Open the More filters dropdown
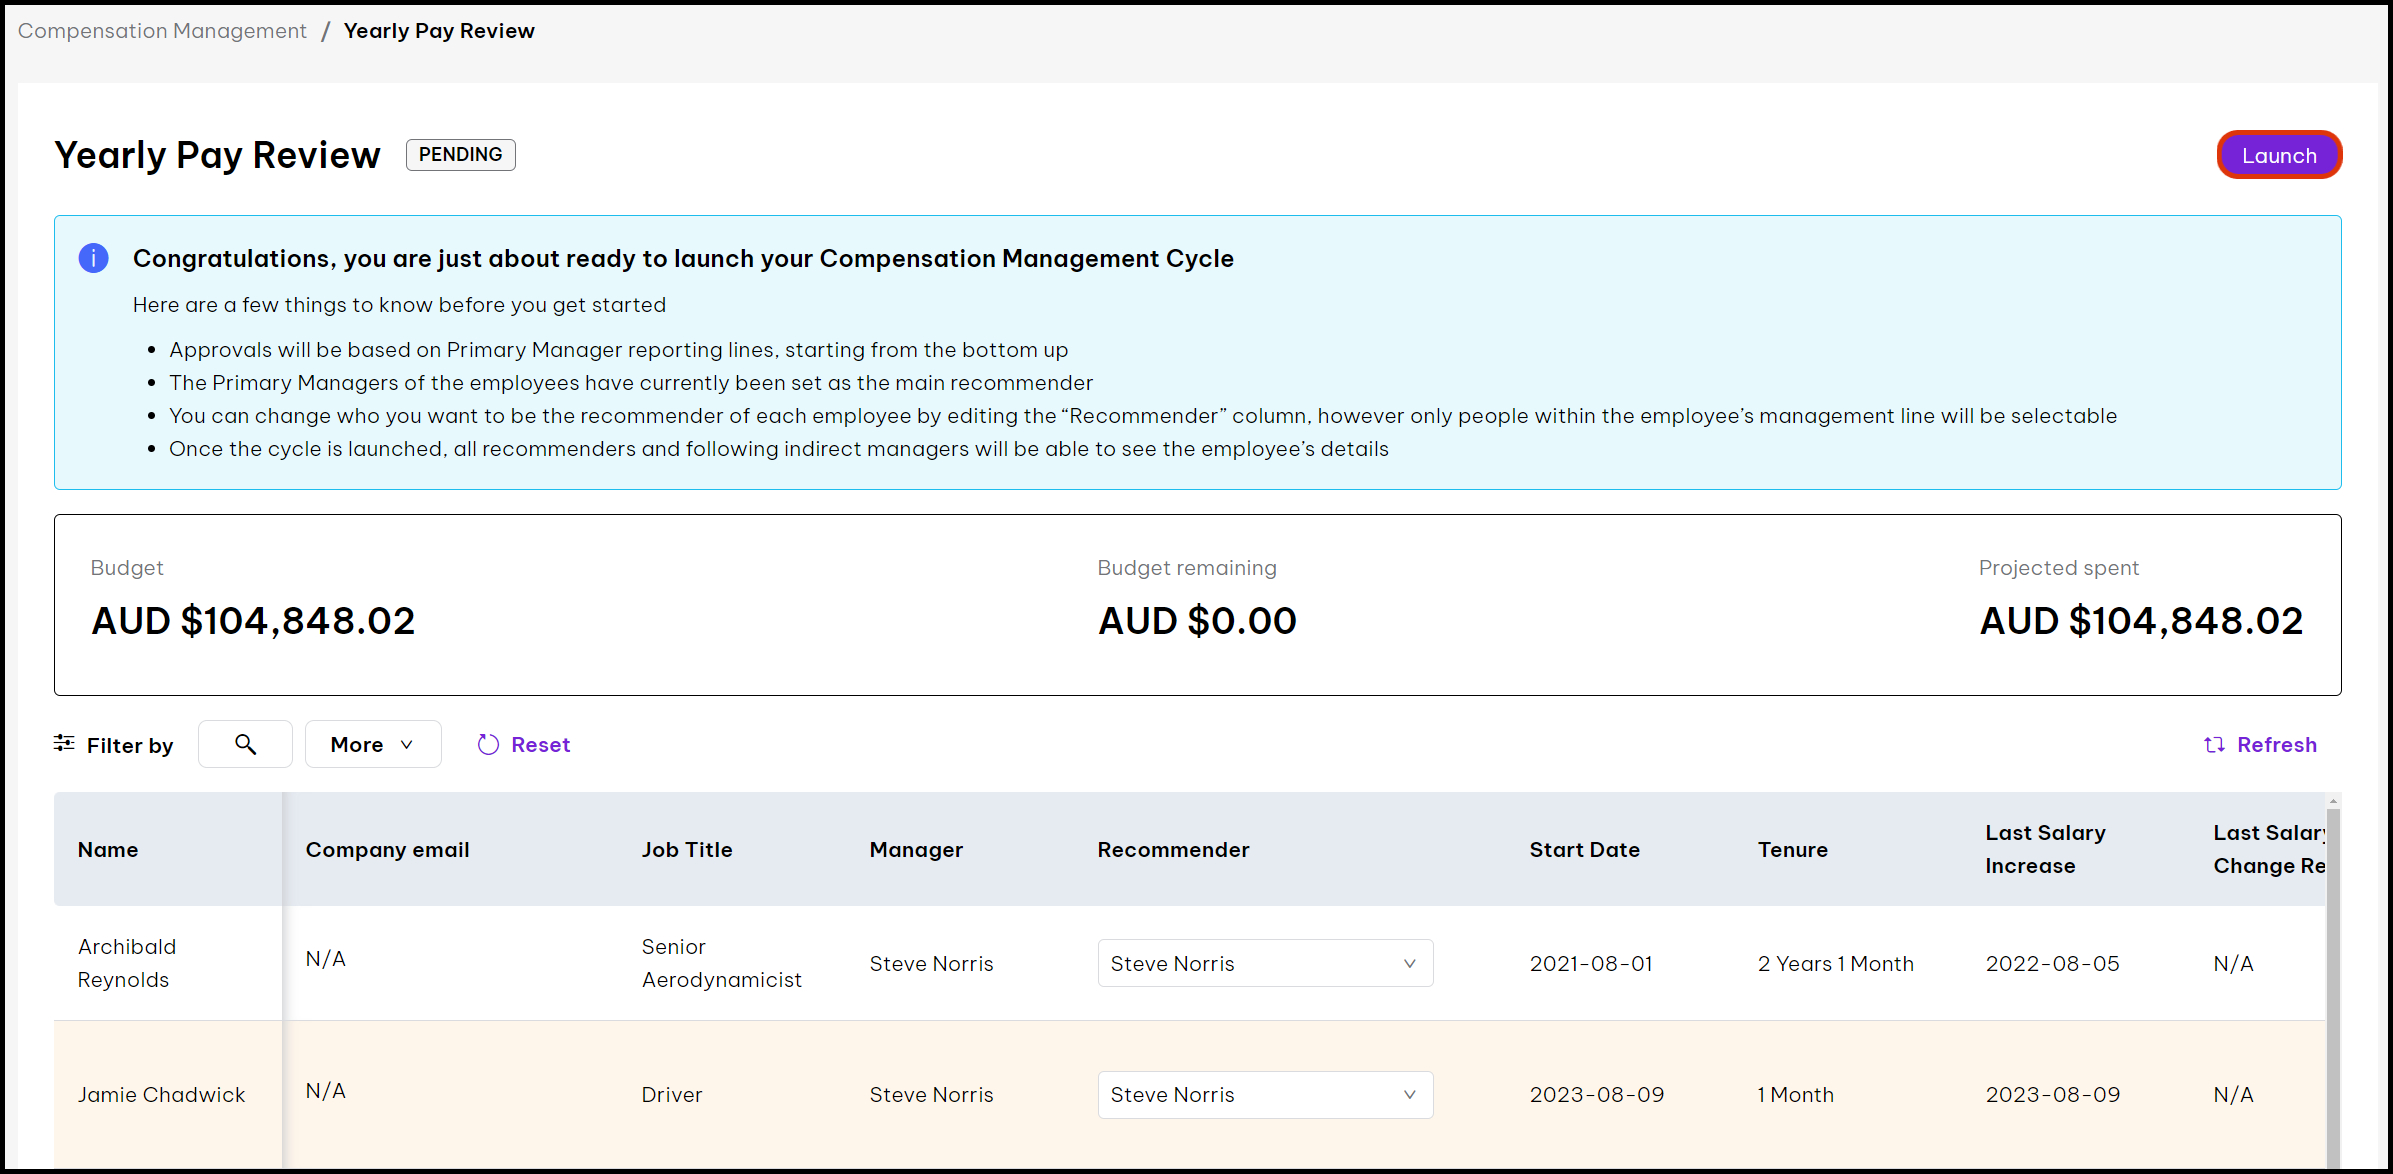The image size is (2393, 1174). click(372, 744)
